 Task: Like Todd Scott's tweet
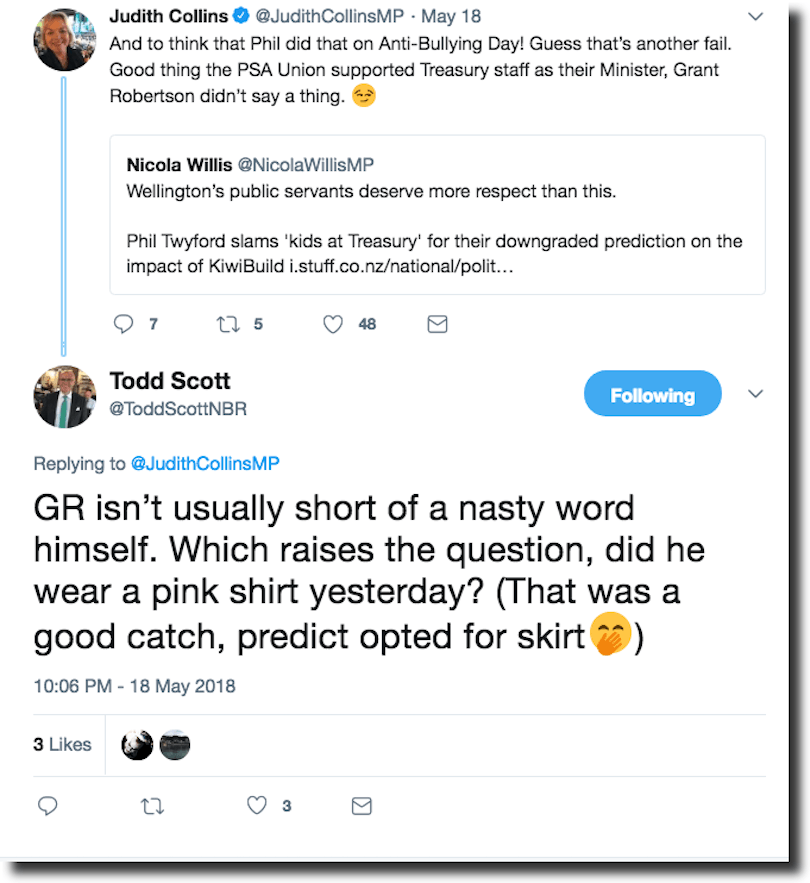(x=258, y=805)
